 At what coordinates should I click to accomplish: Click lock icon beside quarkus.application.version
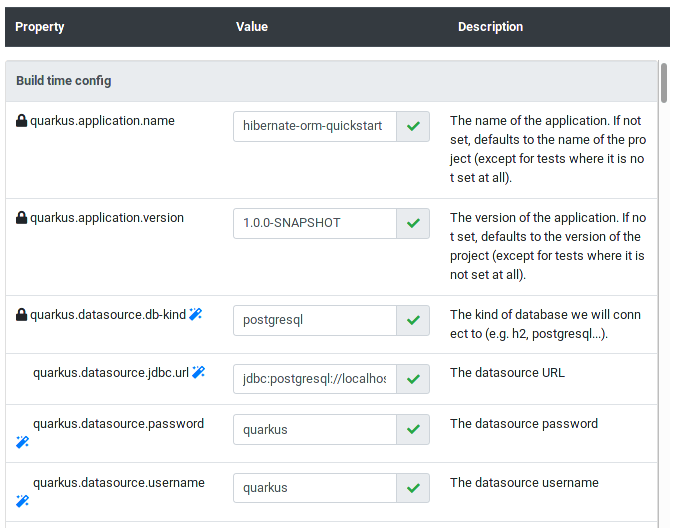[x=21, y=218]
